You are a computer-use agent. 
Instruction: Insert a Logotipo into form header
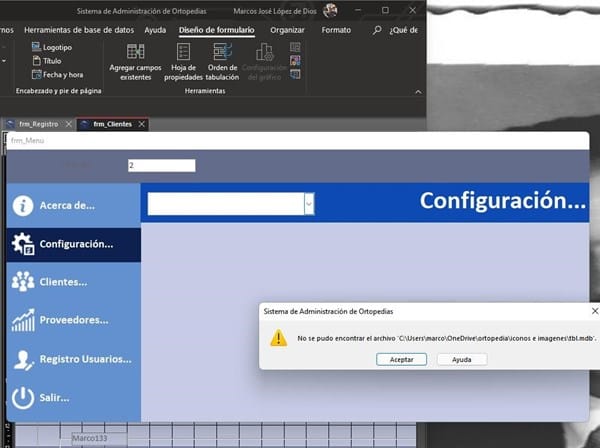tap(52, 47)
